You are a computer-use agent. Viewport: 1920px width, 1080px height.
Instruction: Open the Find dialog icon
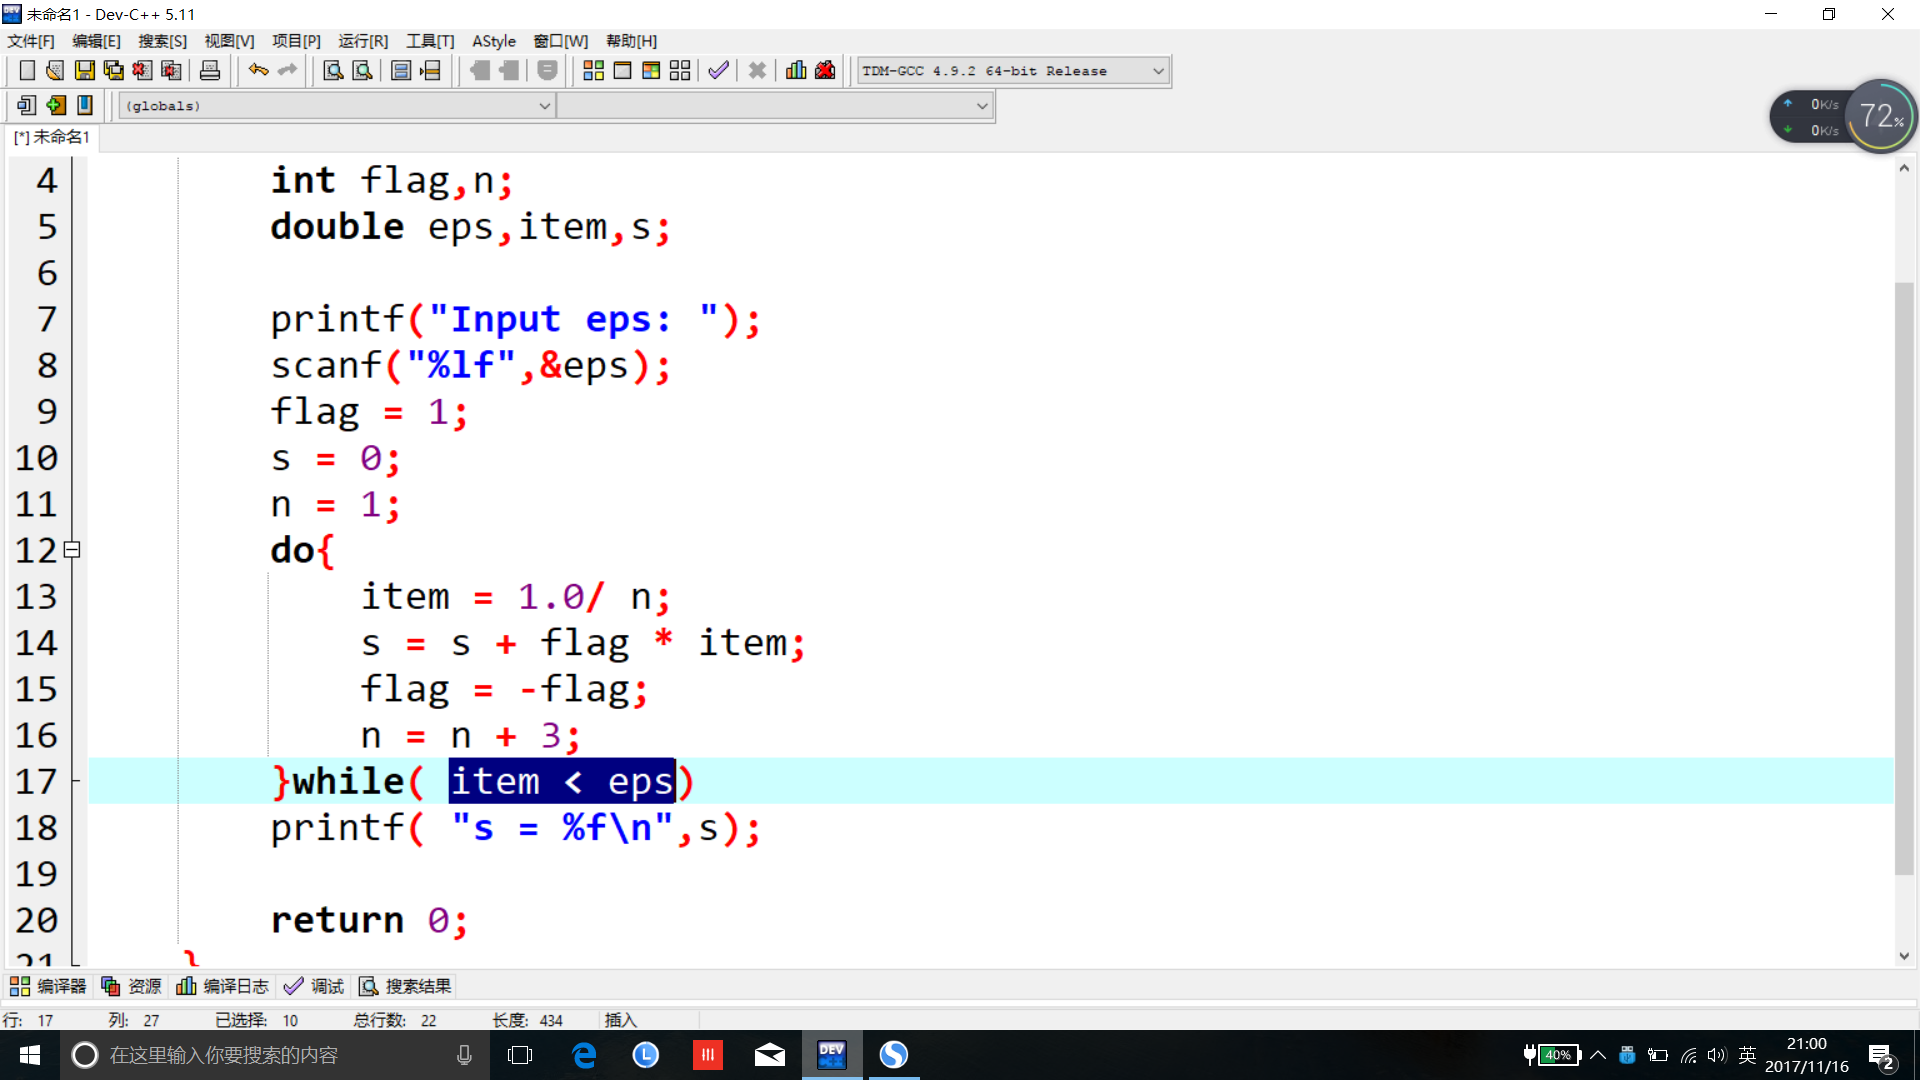(x=334, y=70)
